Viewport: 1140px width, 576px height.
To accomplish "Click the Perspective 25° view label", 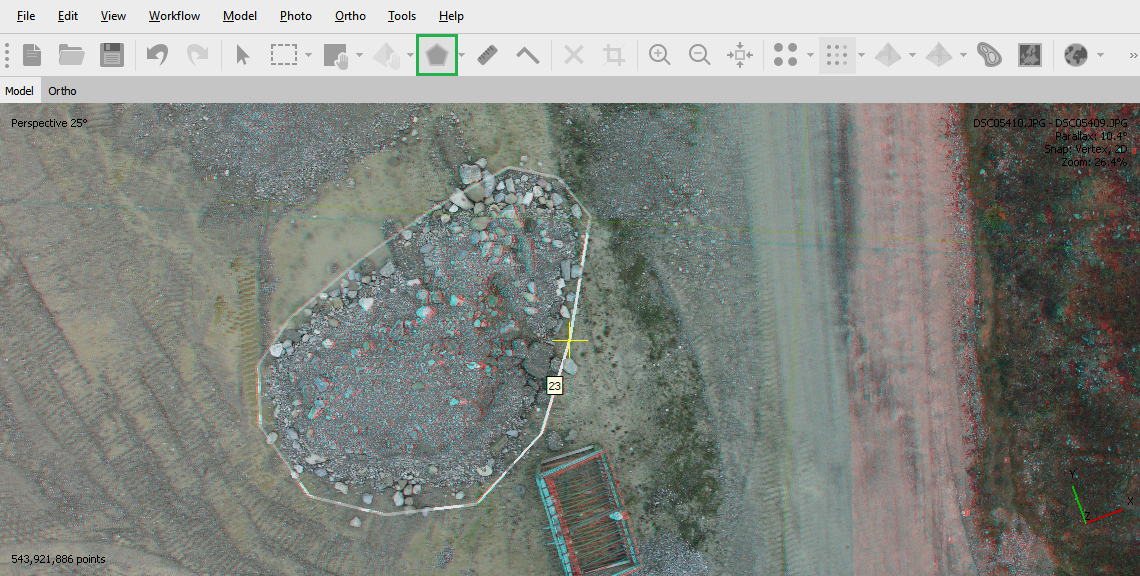I will [49, 123].
